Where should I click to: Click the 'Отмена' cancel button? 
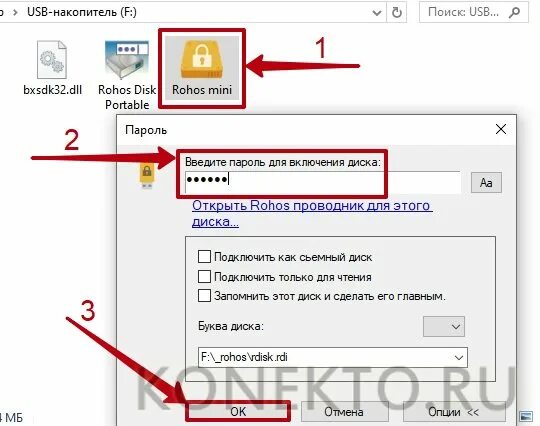click(x=344, y=412)
